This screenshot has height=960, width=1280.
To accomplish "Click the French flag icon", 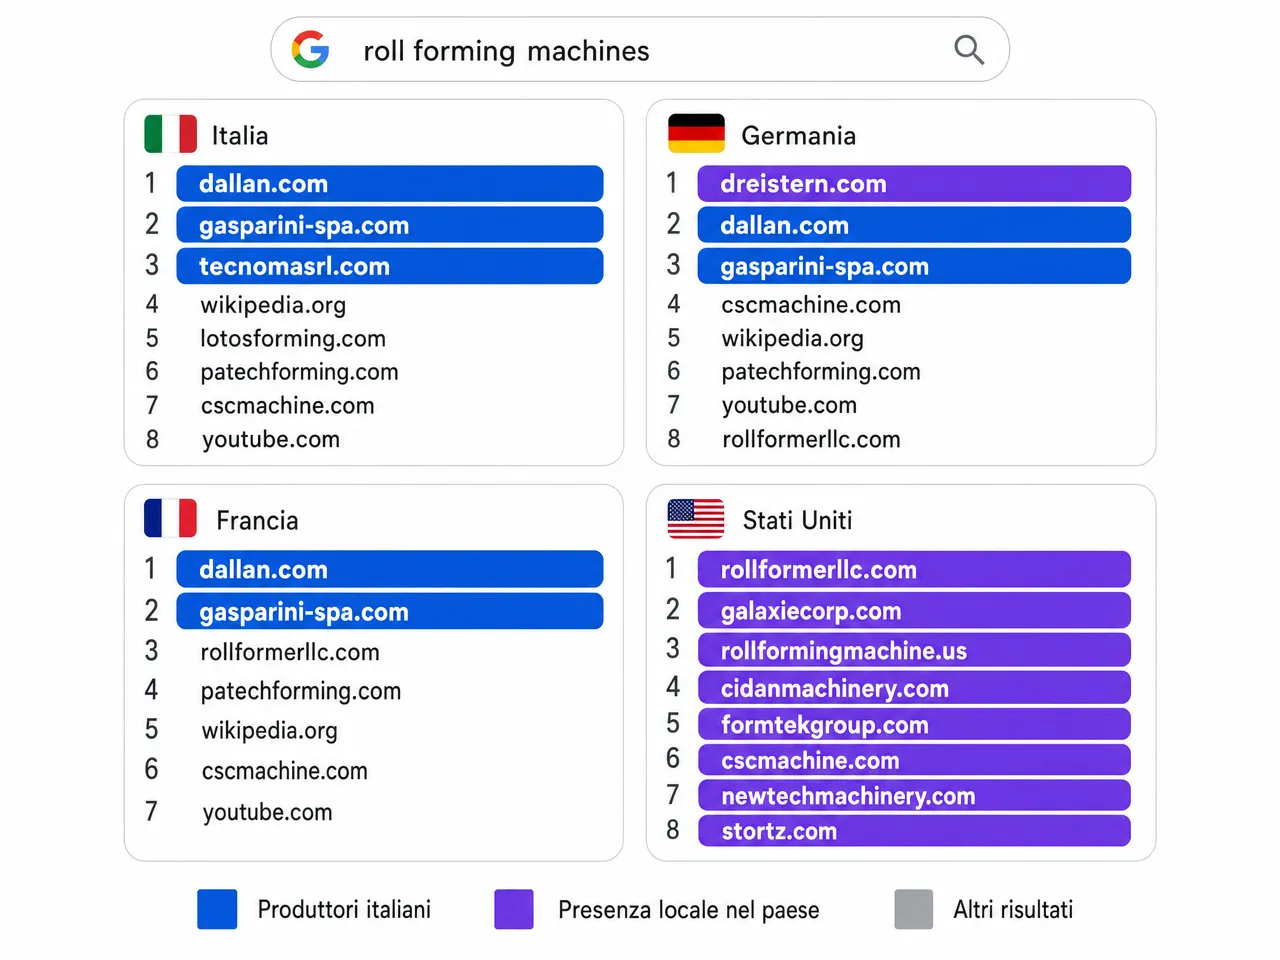I will (170, 519).
